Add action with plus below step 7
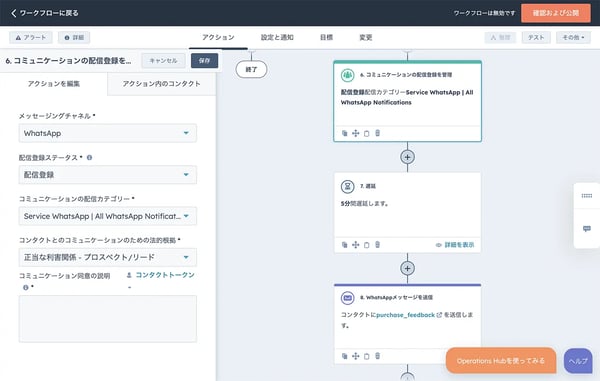Viewport: 600px width, 381px height. (x=408, y=269)
